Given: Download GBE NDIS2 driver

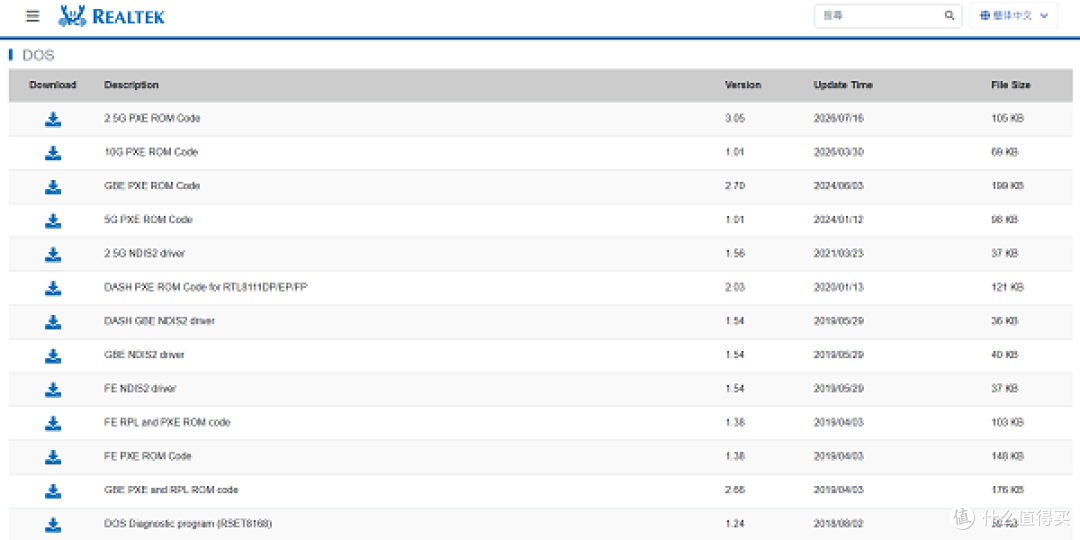Looking at the screenshot, I should [53, 355].
